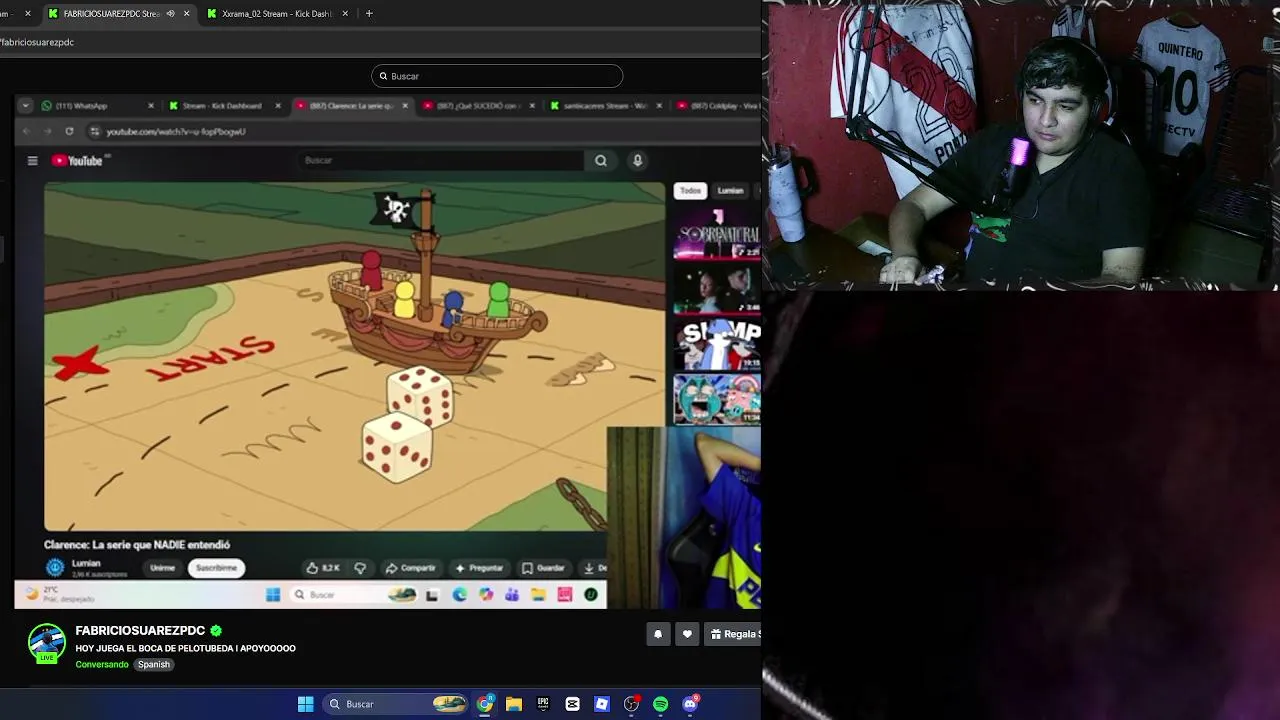The width and height of the screenshot is (1280, 720).
Task: Select the Clarence: La serie YouTube tab
Action: [350, 106]
